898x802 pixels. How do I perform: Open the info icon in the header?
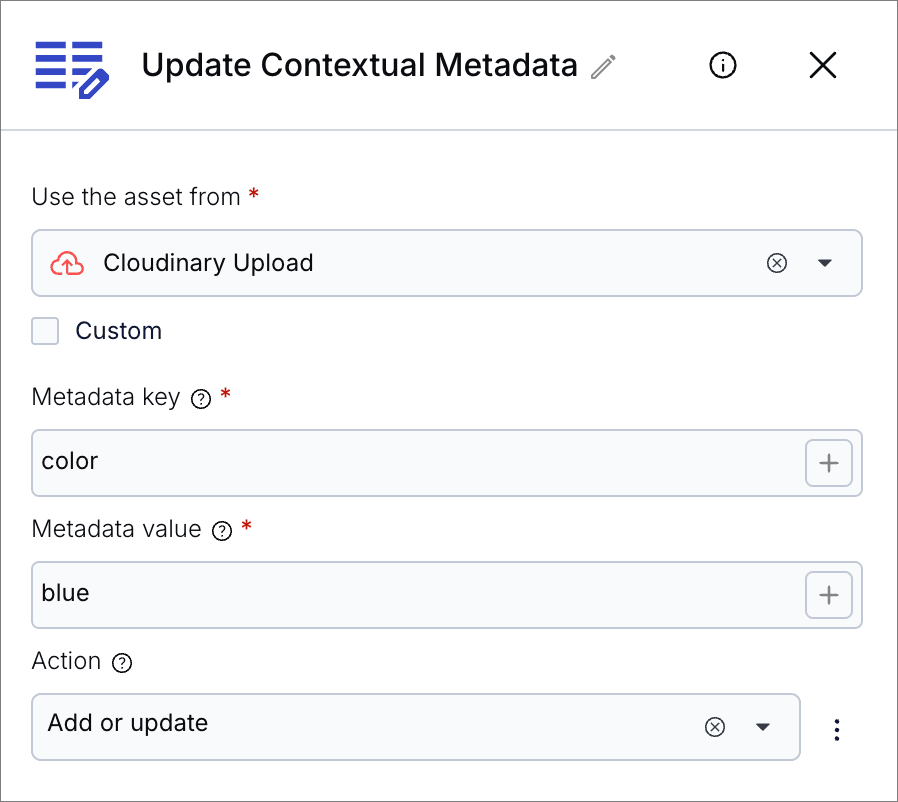pos(722,66)
